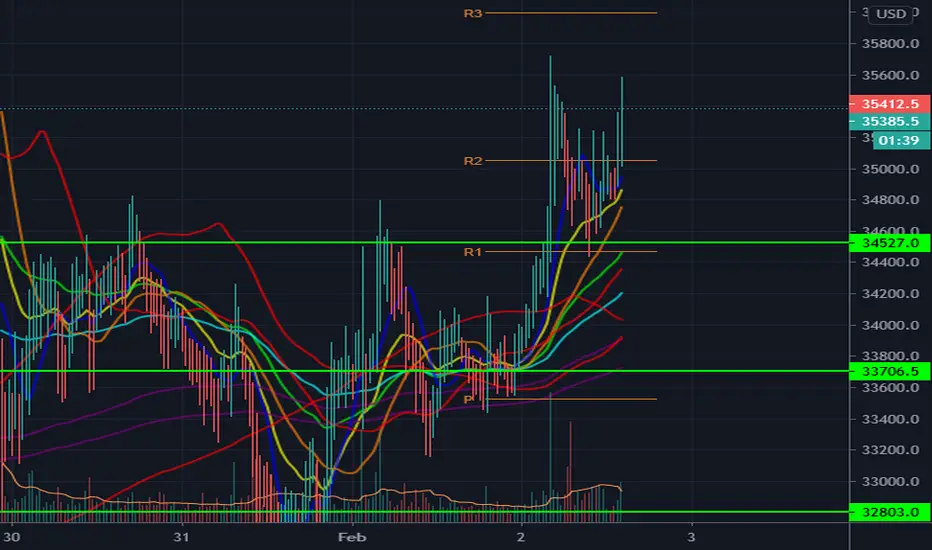Click the P pivot point label

pos(468,400)
